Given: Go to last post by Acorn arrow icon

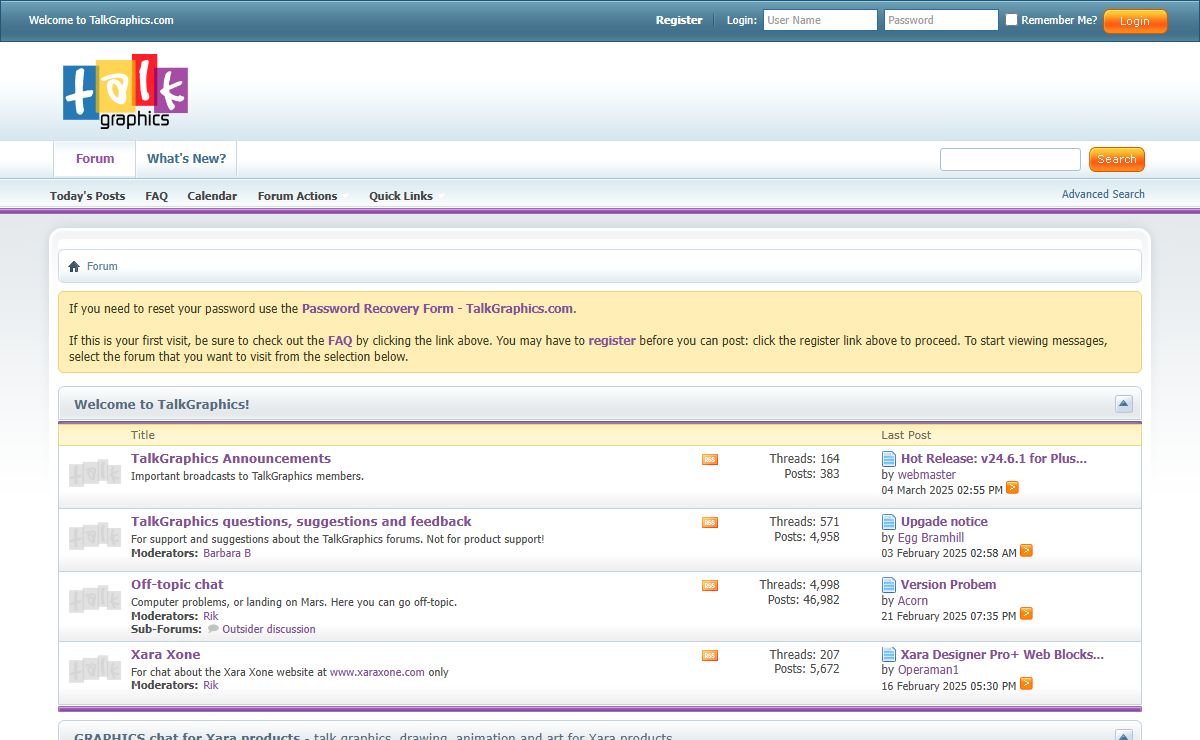Looking at the screenshot, I should tap(1026, 614).
